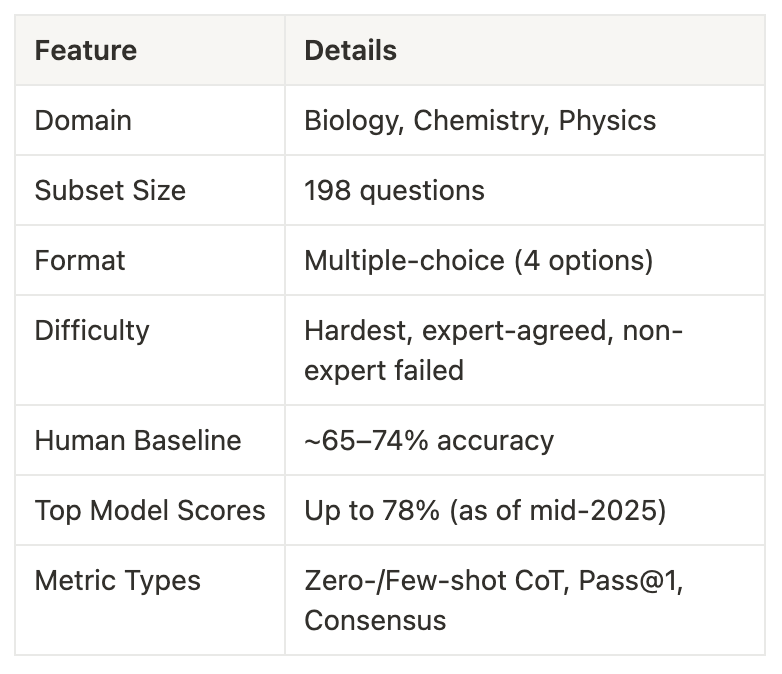Click the "Feature" column header
Screen dimensions: 782x674
click(x=85, y=51)
